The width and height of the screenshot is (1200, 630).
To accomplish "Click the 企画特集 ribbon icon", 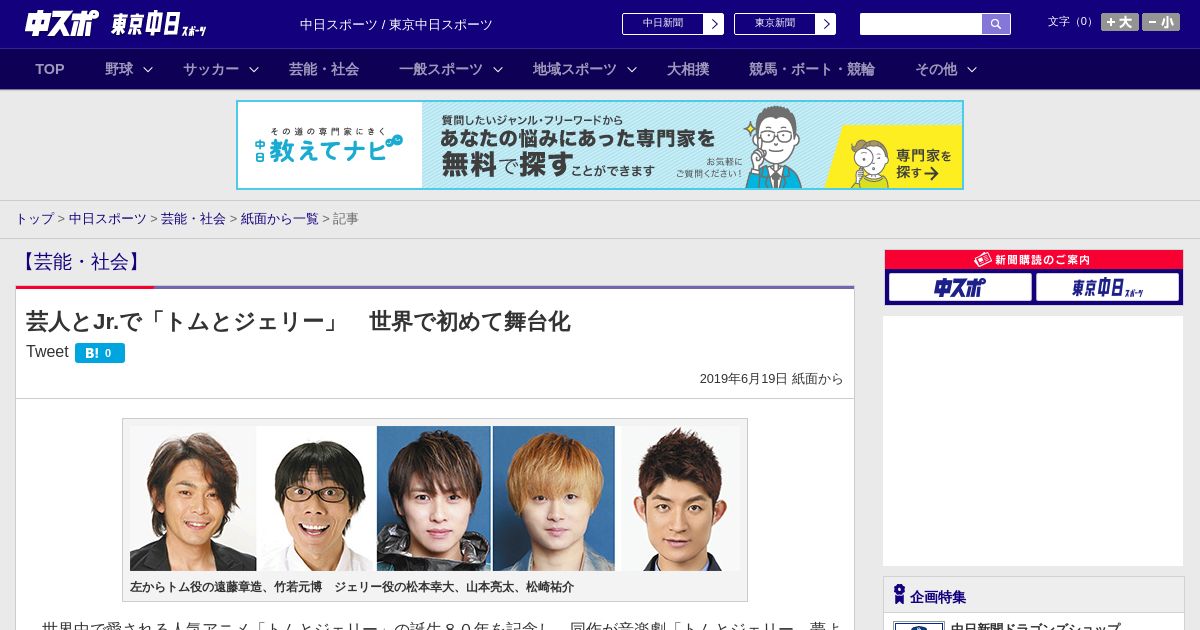I will click(x=899, y=595).
